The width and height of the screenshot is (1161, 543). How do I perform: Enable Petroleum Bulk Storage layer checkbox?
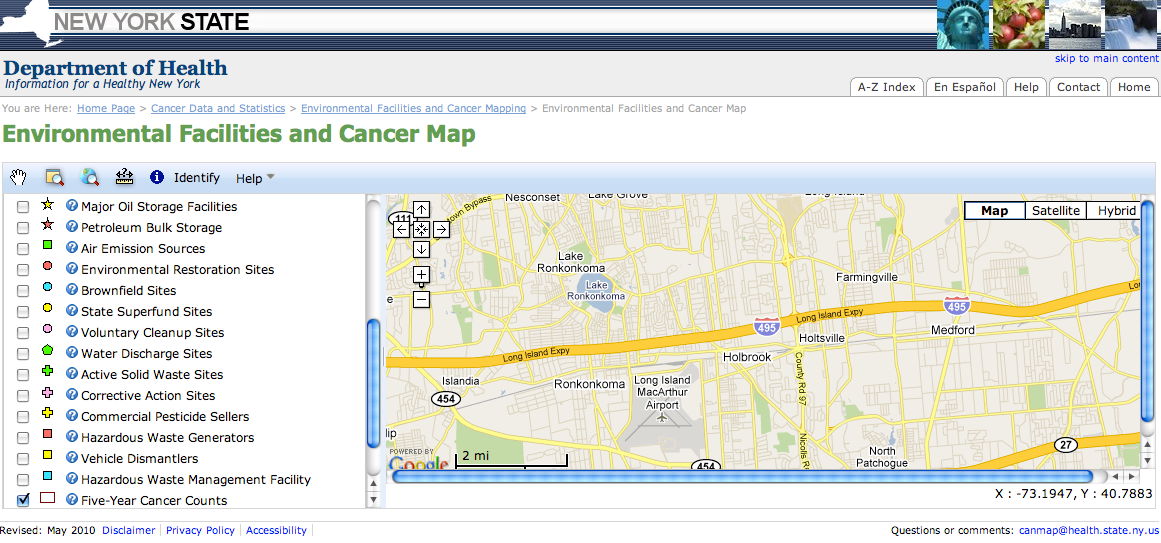coord(23,228)
